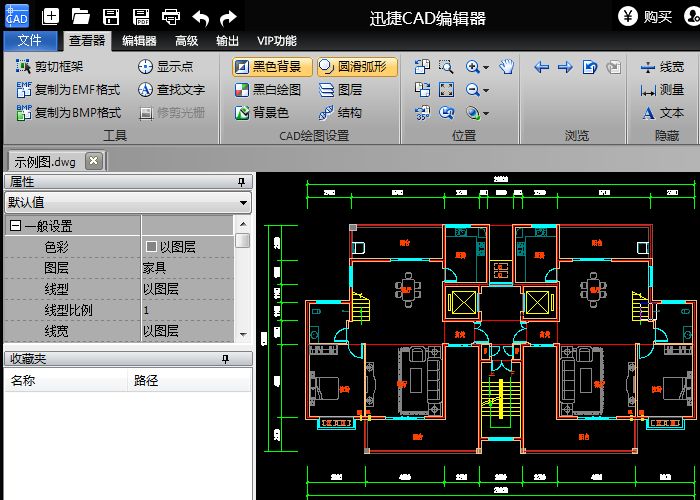This screenshot has height=500, width=700.
Task: Toggle 黑色背景 black background option
Action: point(272,67)
